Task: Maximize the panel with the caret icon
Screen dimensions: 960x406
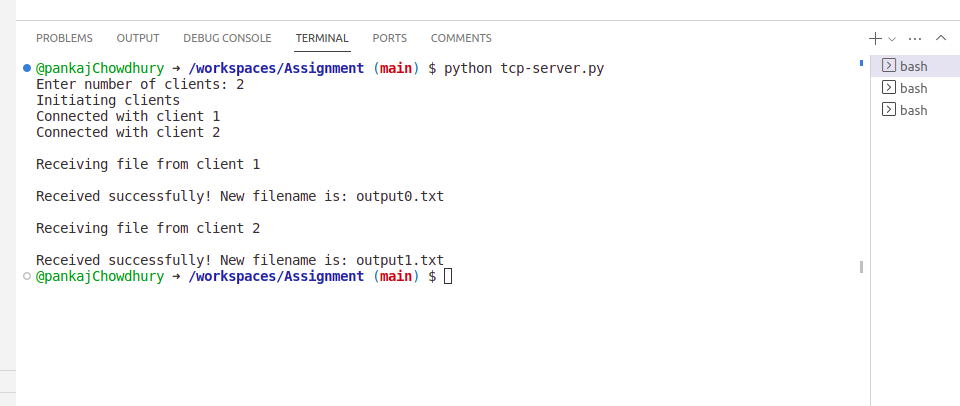Action: [x=941, y=38]
